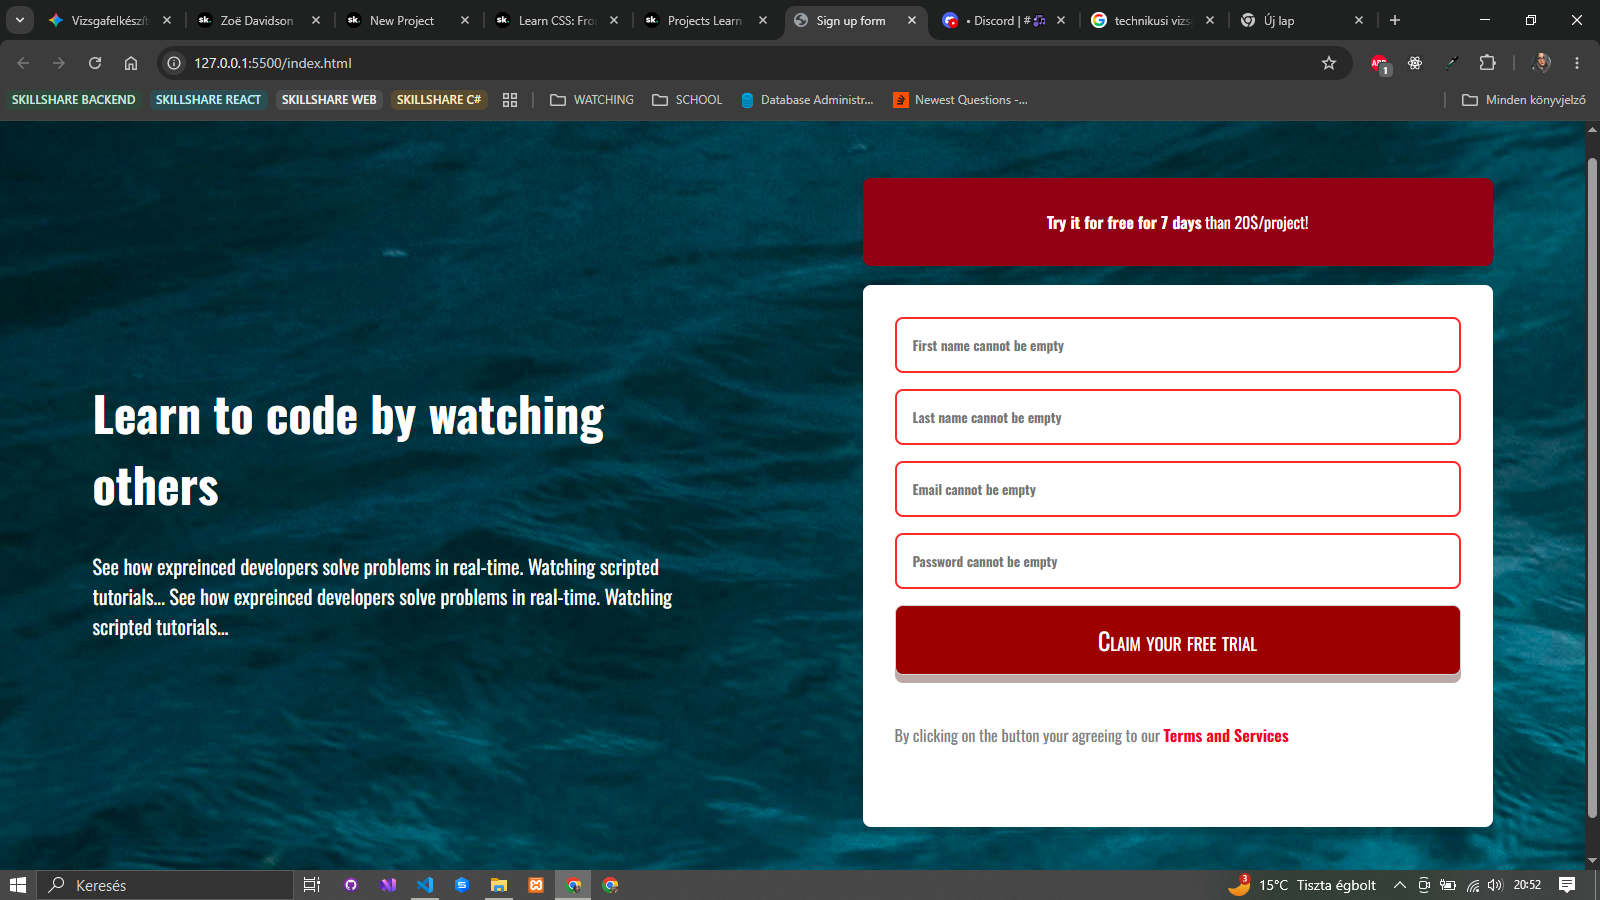Open the bookmarks apps grid icon
Image resolution: width=1600 pixels, height=900 pixels.
pyautogui.click(x=510, y=100)
